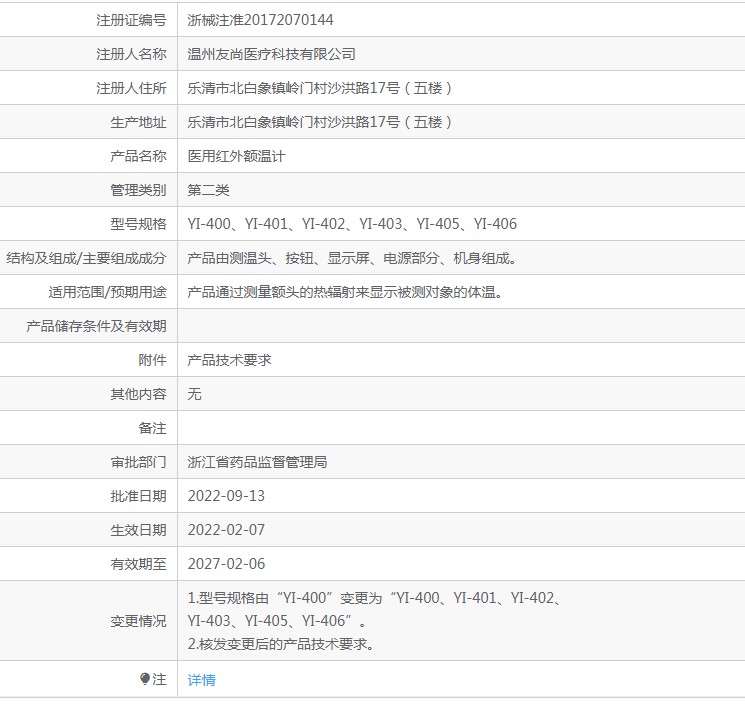Click the 其他内容 value 无
The height and width of the screenshot is (707, 745).
[195, 394]
